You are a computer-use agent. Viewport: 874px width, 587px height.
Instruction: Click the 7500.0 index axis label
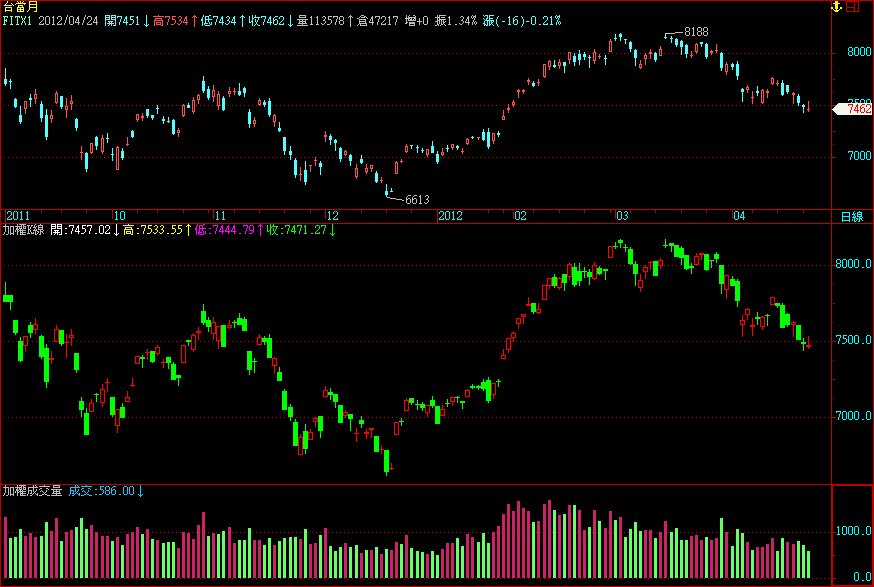click(853, 341)
